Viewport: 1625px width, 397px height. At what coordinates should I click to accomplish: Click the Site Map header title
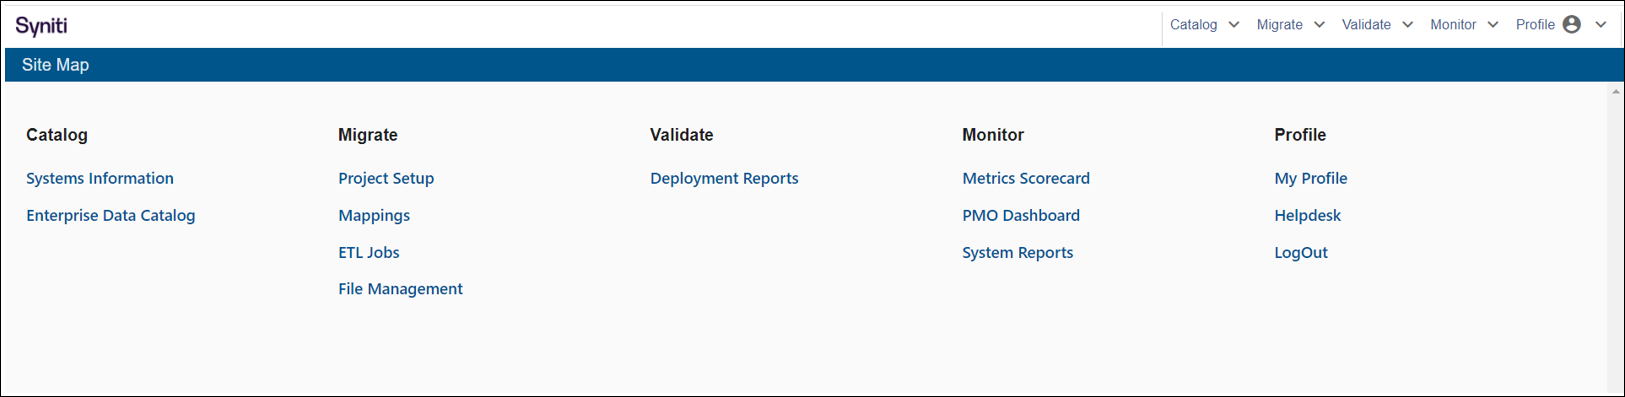(56, 65)
